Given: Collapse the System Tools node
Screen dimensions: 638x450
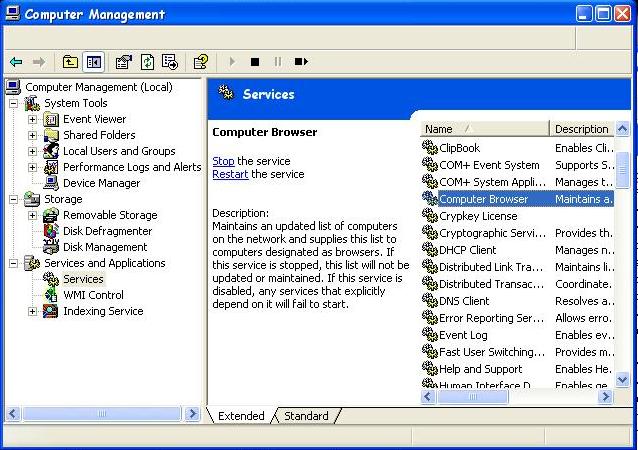Looking at the screenshot, I should pyautogui.click(x=13, y=103).
